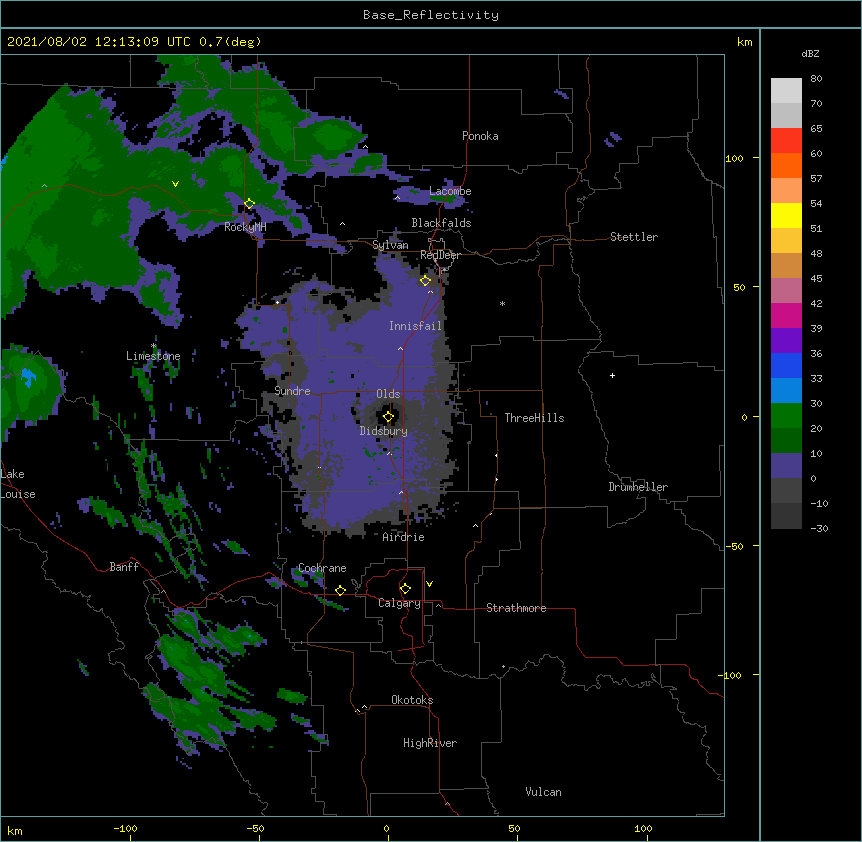Click the Strathmore label
The image size is (862, 842).
[x=516, y=608]
